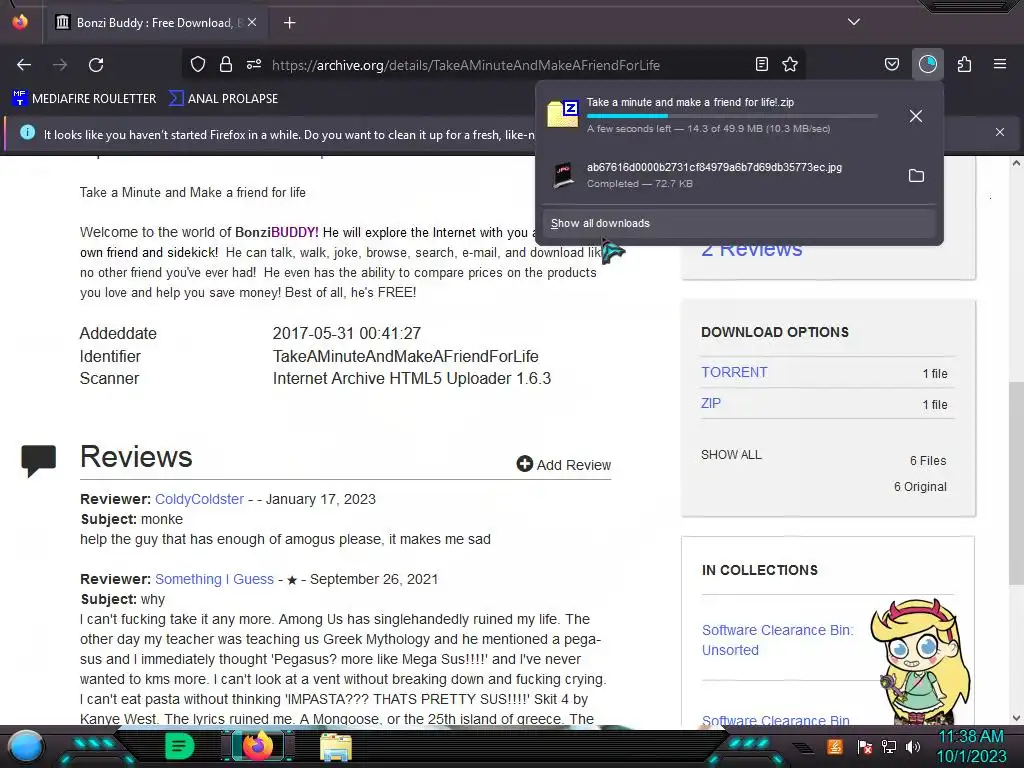Viewport: 1024px width, 768px height.
Task: Open the second bookmark on bookmarks toolbar
Action: (x=223, y=99)
